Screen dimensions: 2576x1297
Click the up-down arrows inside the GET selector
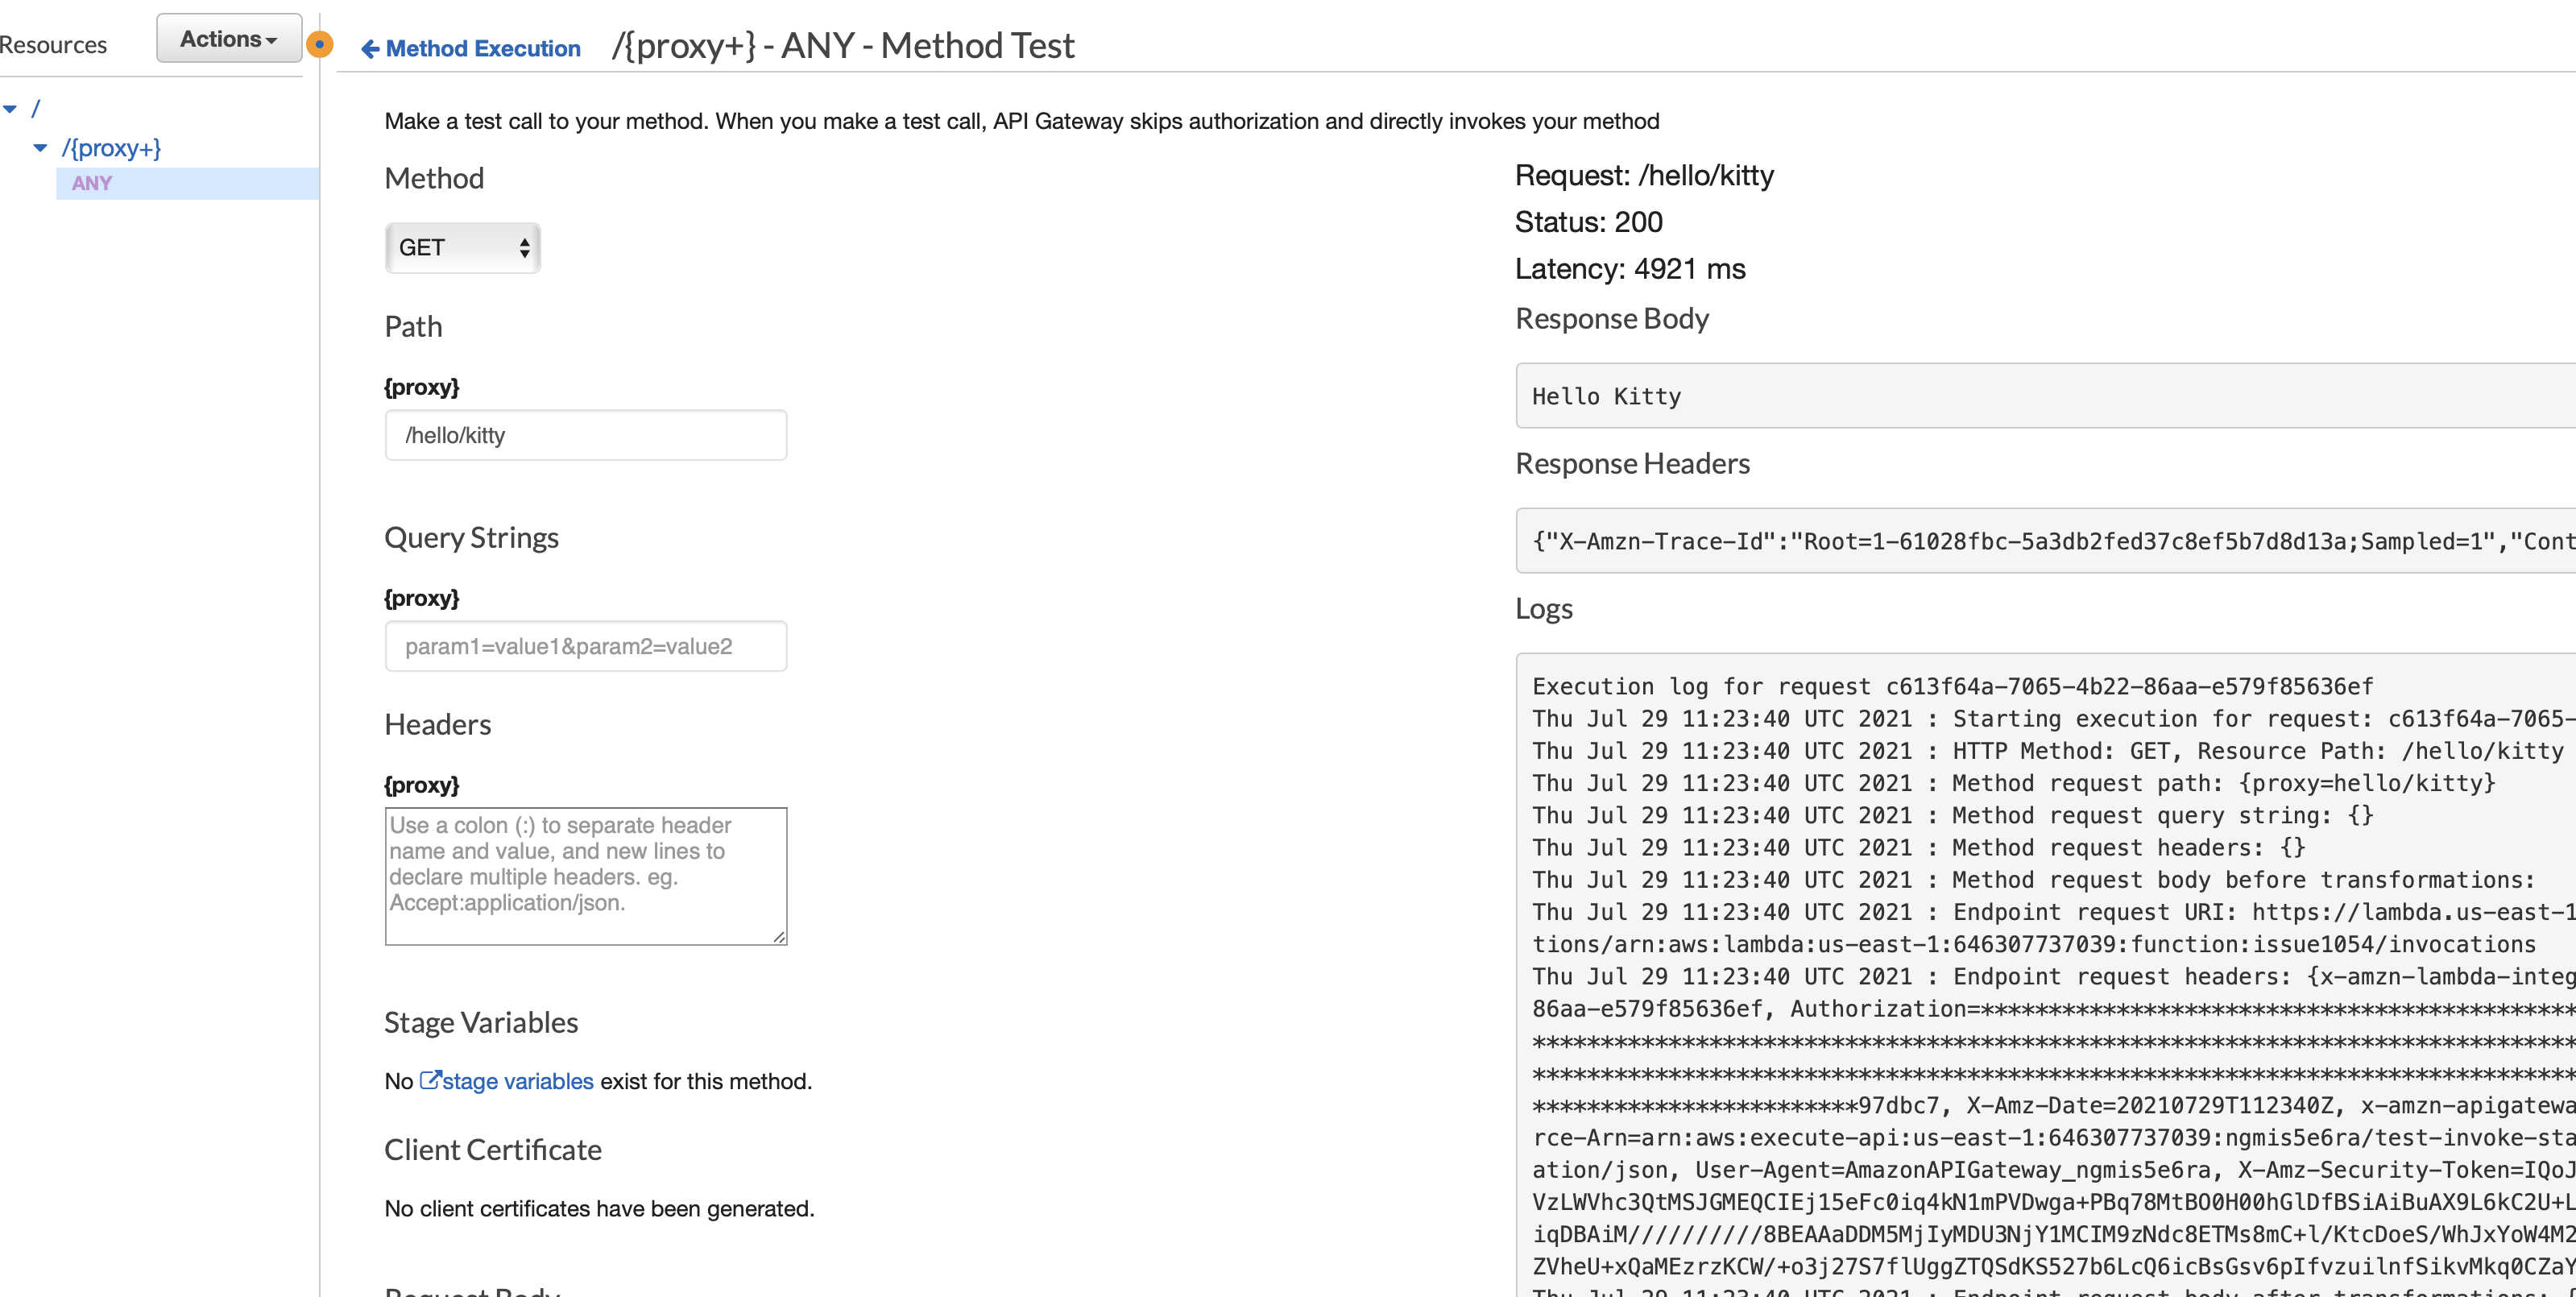click(524, 247)
